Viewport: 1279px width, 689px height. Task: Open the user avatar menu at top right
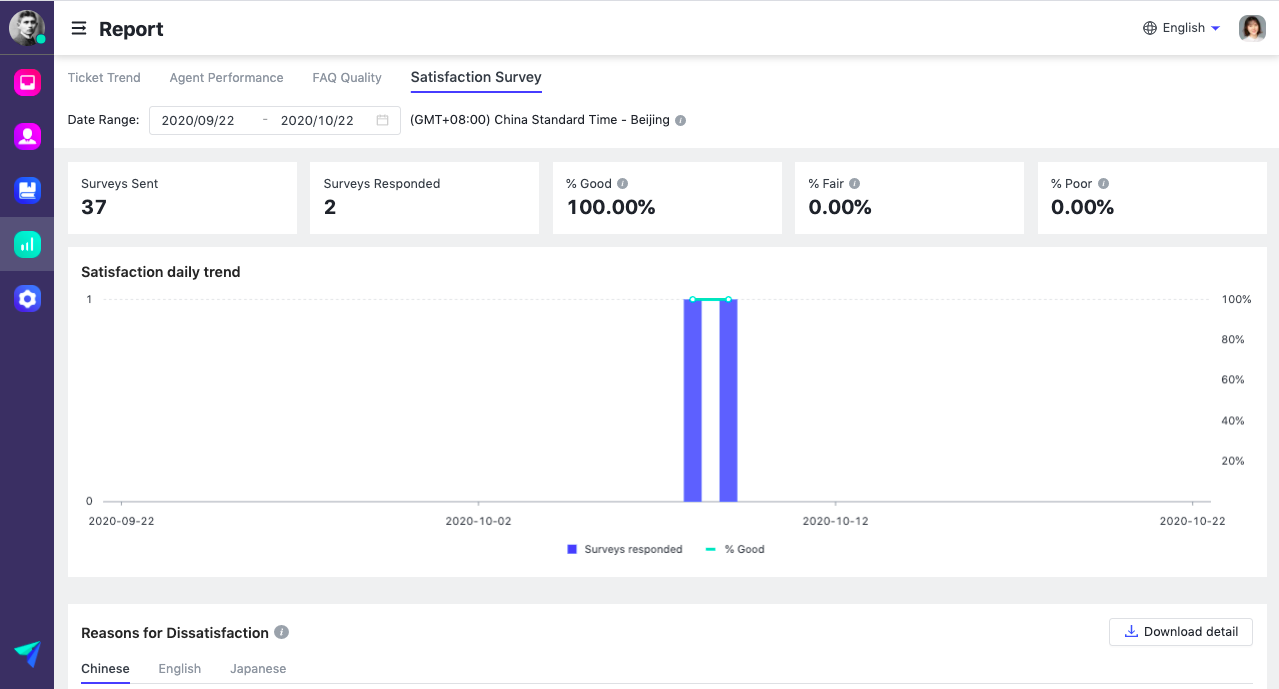(x=1252, y=28)
